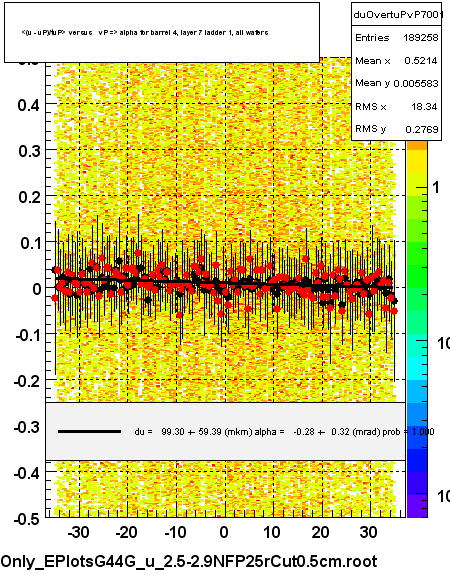Click the x-axis label 10
Viewport: 450px width, 575px height.
(272, 532)
